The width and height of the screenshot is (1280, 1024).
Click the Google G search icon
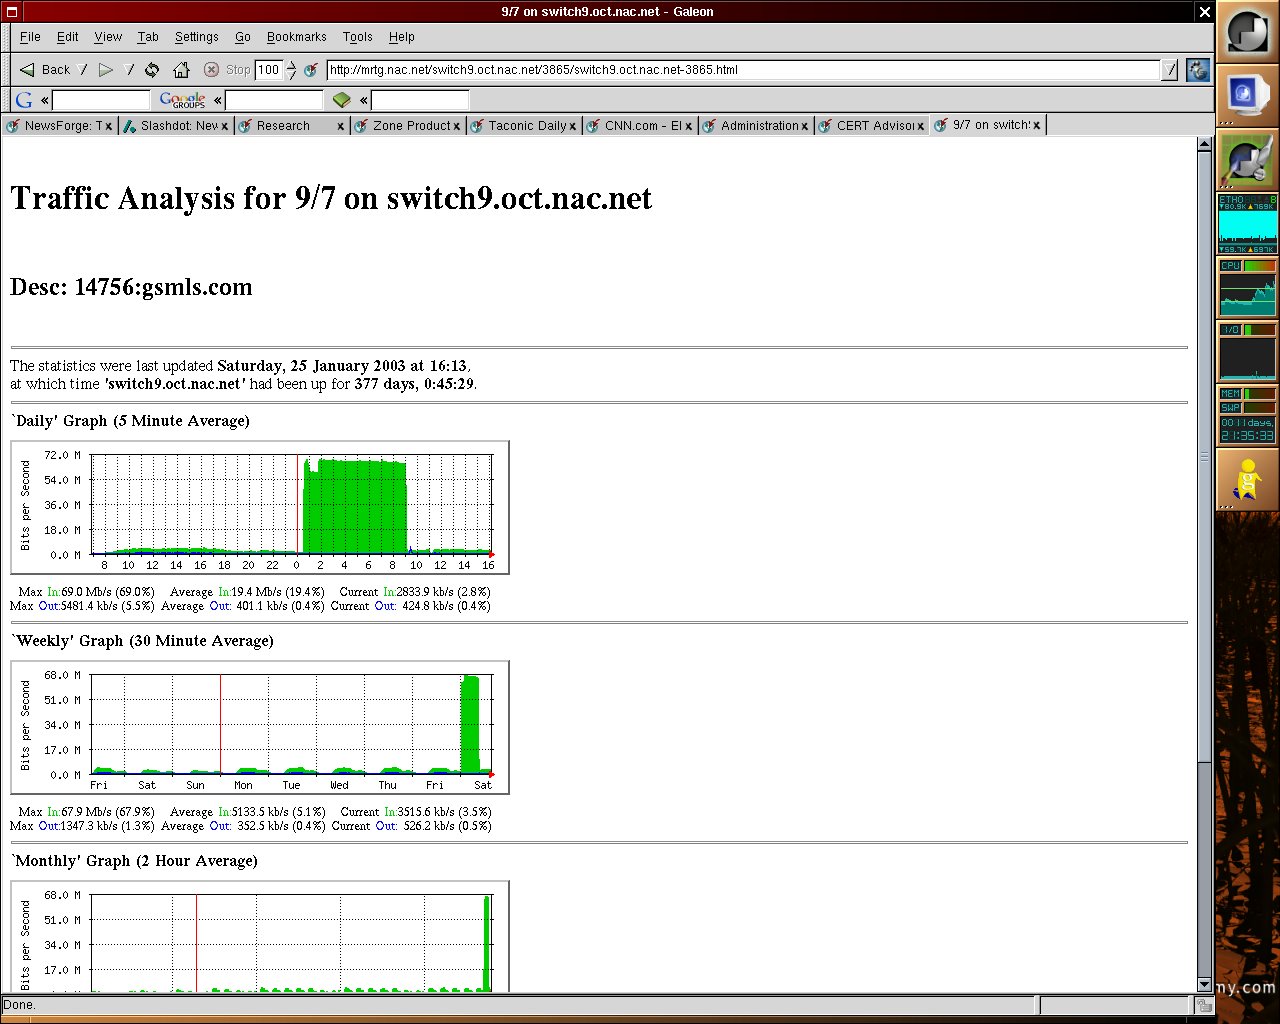(24, 100)
